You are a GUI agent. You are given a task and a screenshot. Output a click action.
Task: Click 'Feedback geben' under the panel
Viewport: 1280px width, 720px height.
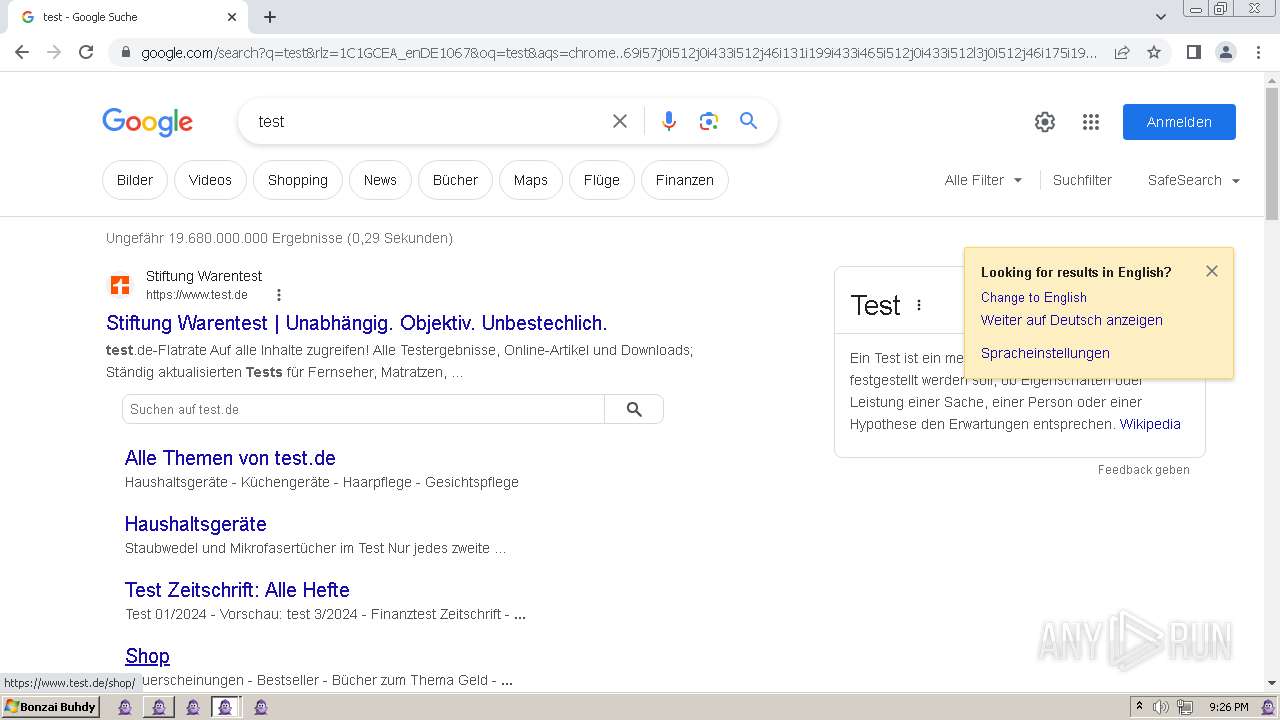1144,470
